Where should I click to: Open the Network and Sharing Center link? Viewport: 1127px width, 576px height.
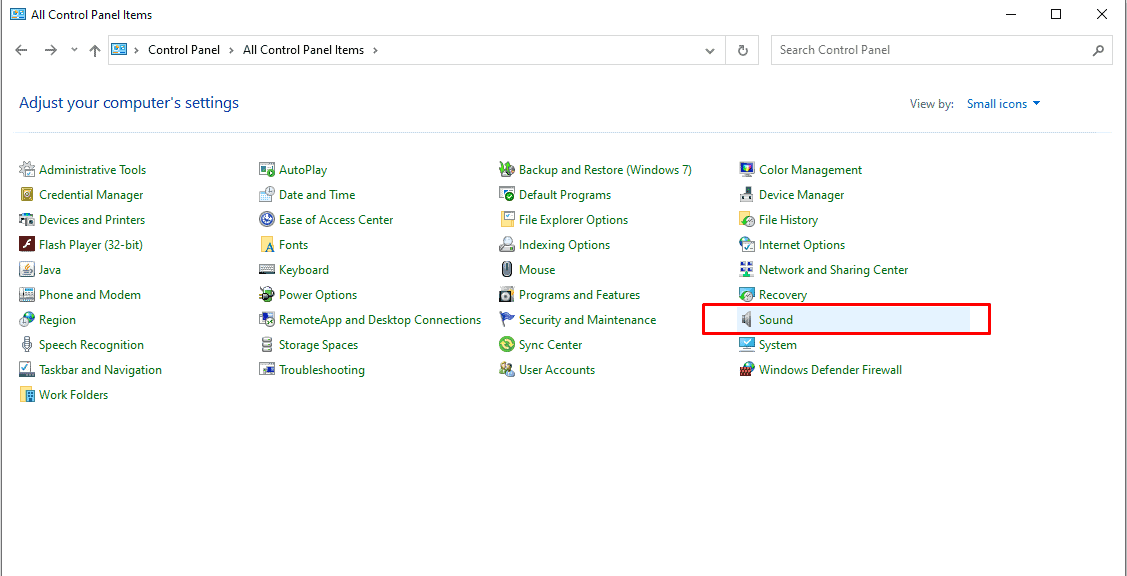[x=833, y=270]
